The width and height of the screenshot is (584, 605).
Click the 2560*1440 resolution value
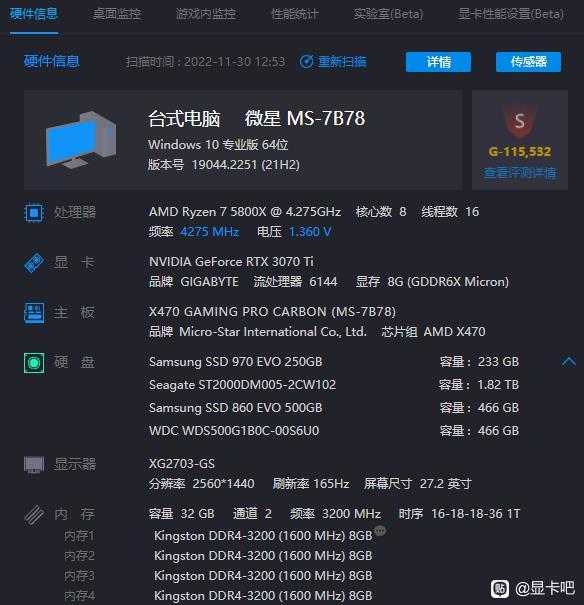(x=223, y=483)
